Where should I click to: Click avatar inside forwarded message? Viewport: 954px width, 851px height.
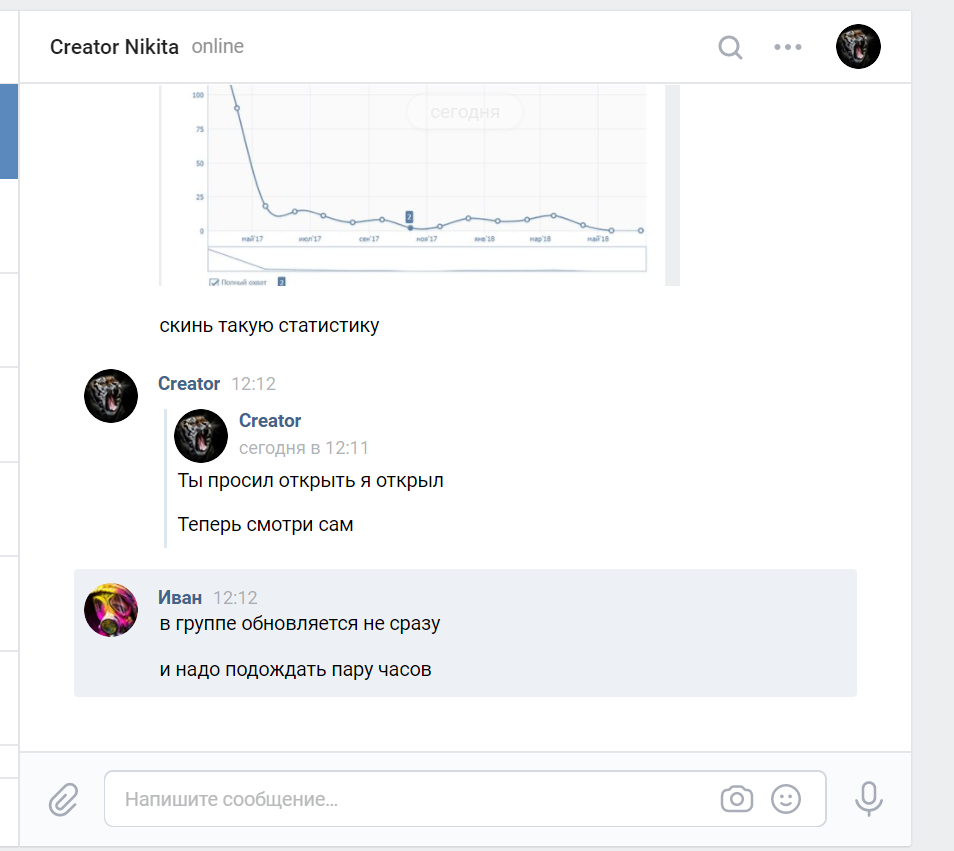pos(201,436)
